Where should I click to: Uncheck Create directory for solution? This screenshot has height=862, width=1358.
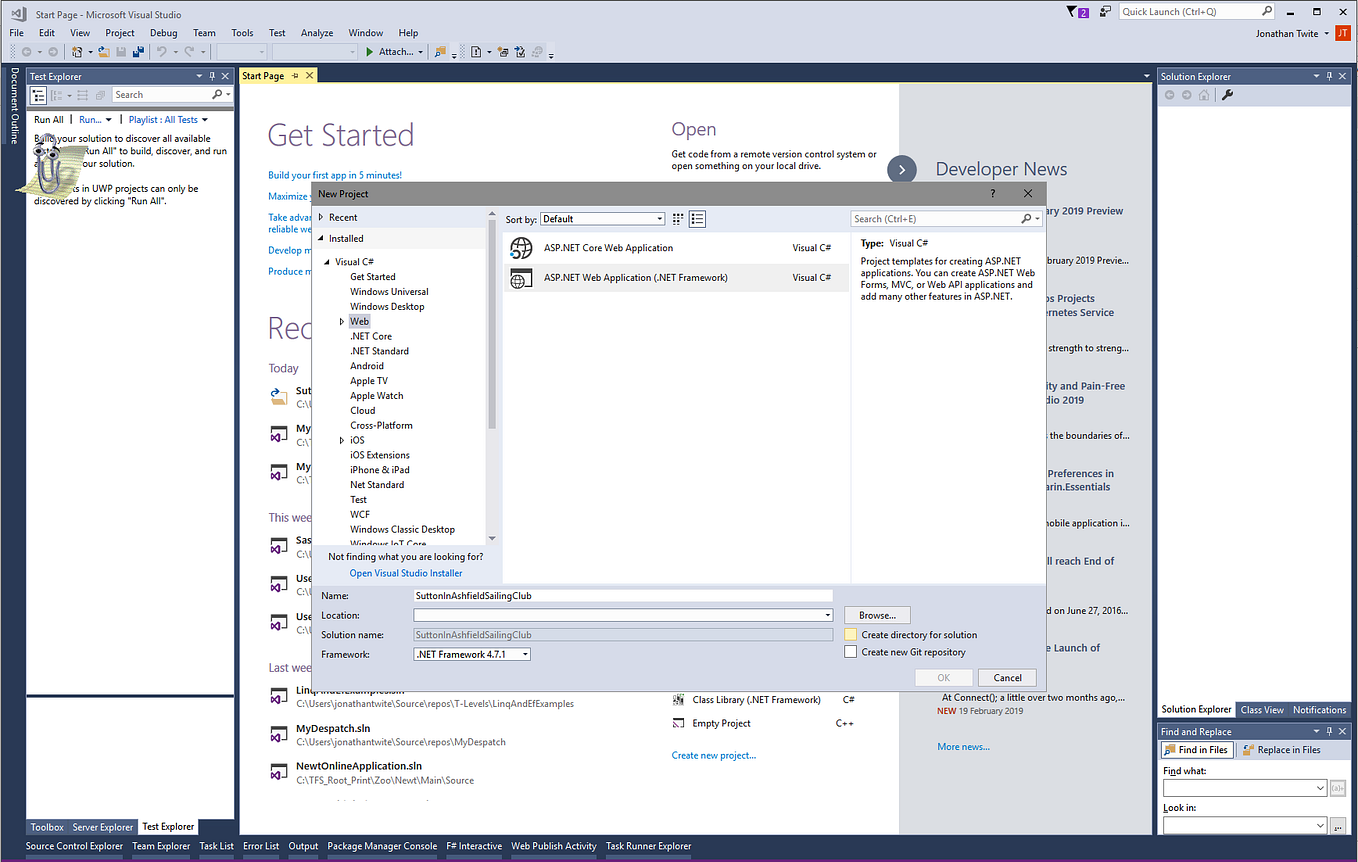tap(850, 634)
